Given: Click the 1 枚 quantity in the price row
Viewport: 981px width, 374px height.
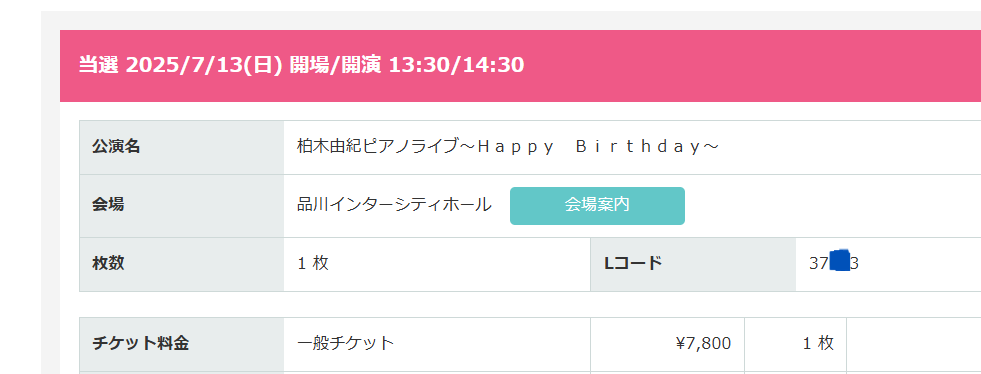Looking at the screenshot, I should 818,343.
